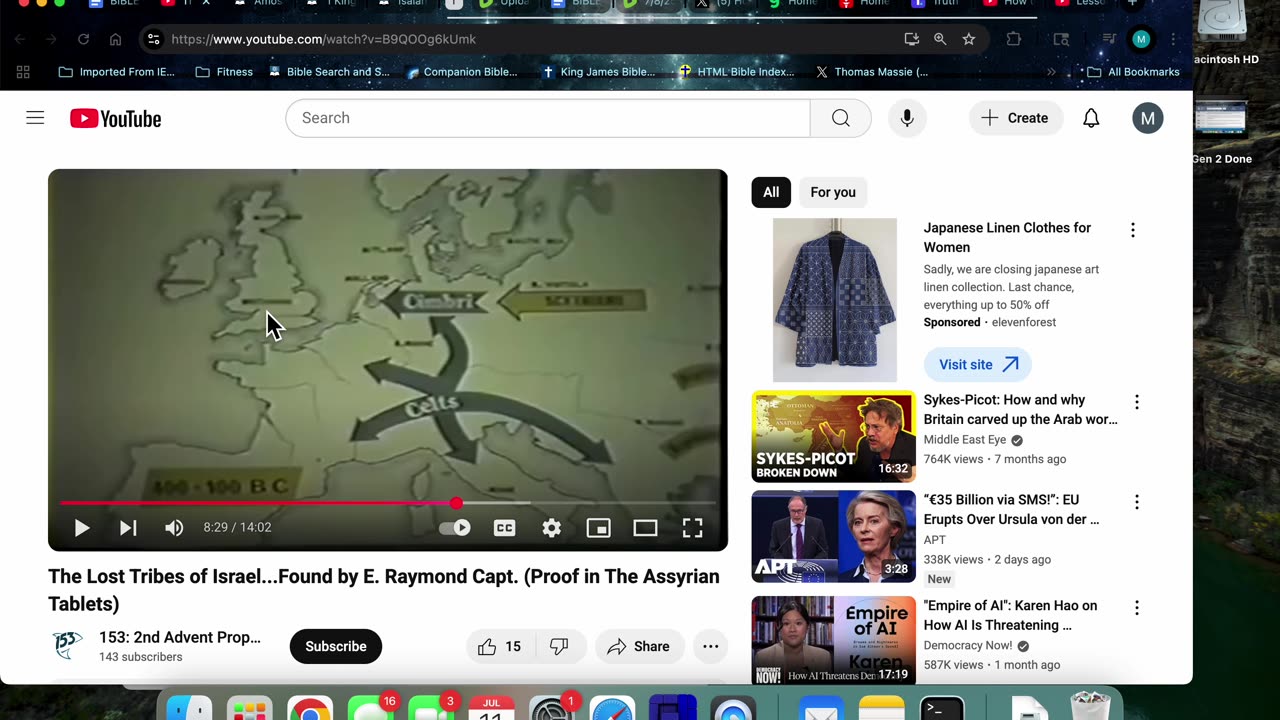Screen dimensions: 1280x720
Task: Open the Chrome apps grid shortcut
Action: pyautogui.click(x=23, y=72)
